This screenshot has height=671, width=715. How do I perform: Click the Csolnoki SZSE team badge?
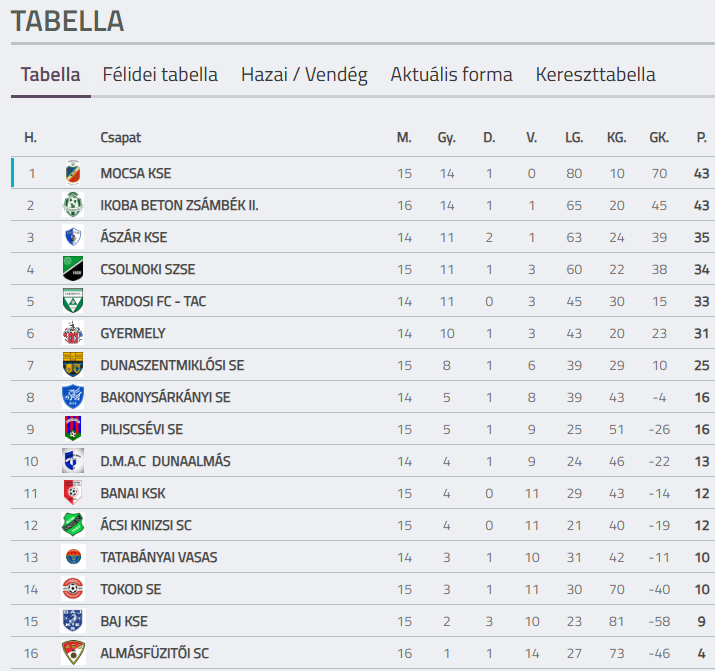coord(73,269)
